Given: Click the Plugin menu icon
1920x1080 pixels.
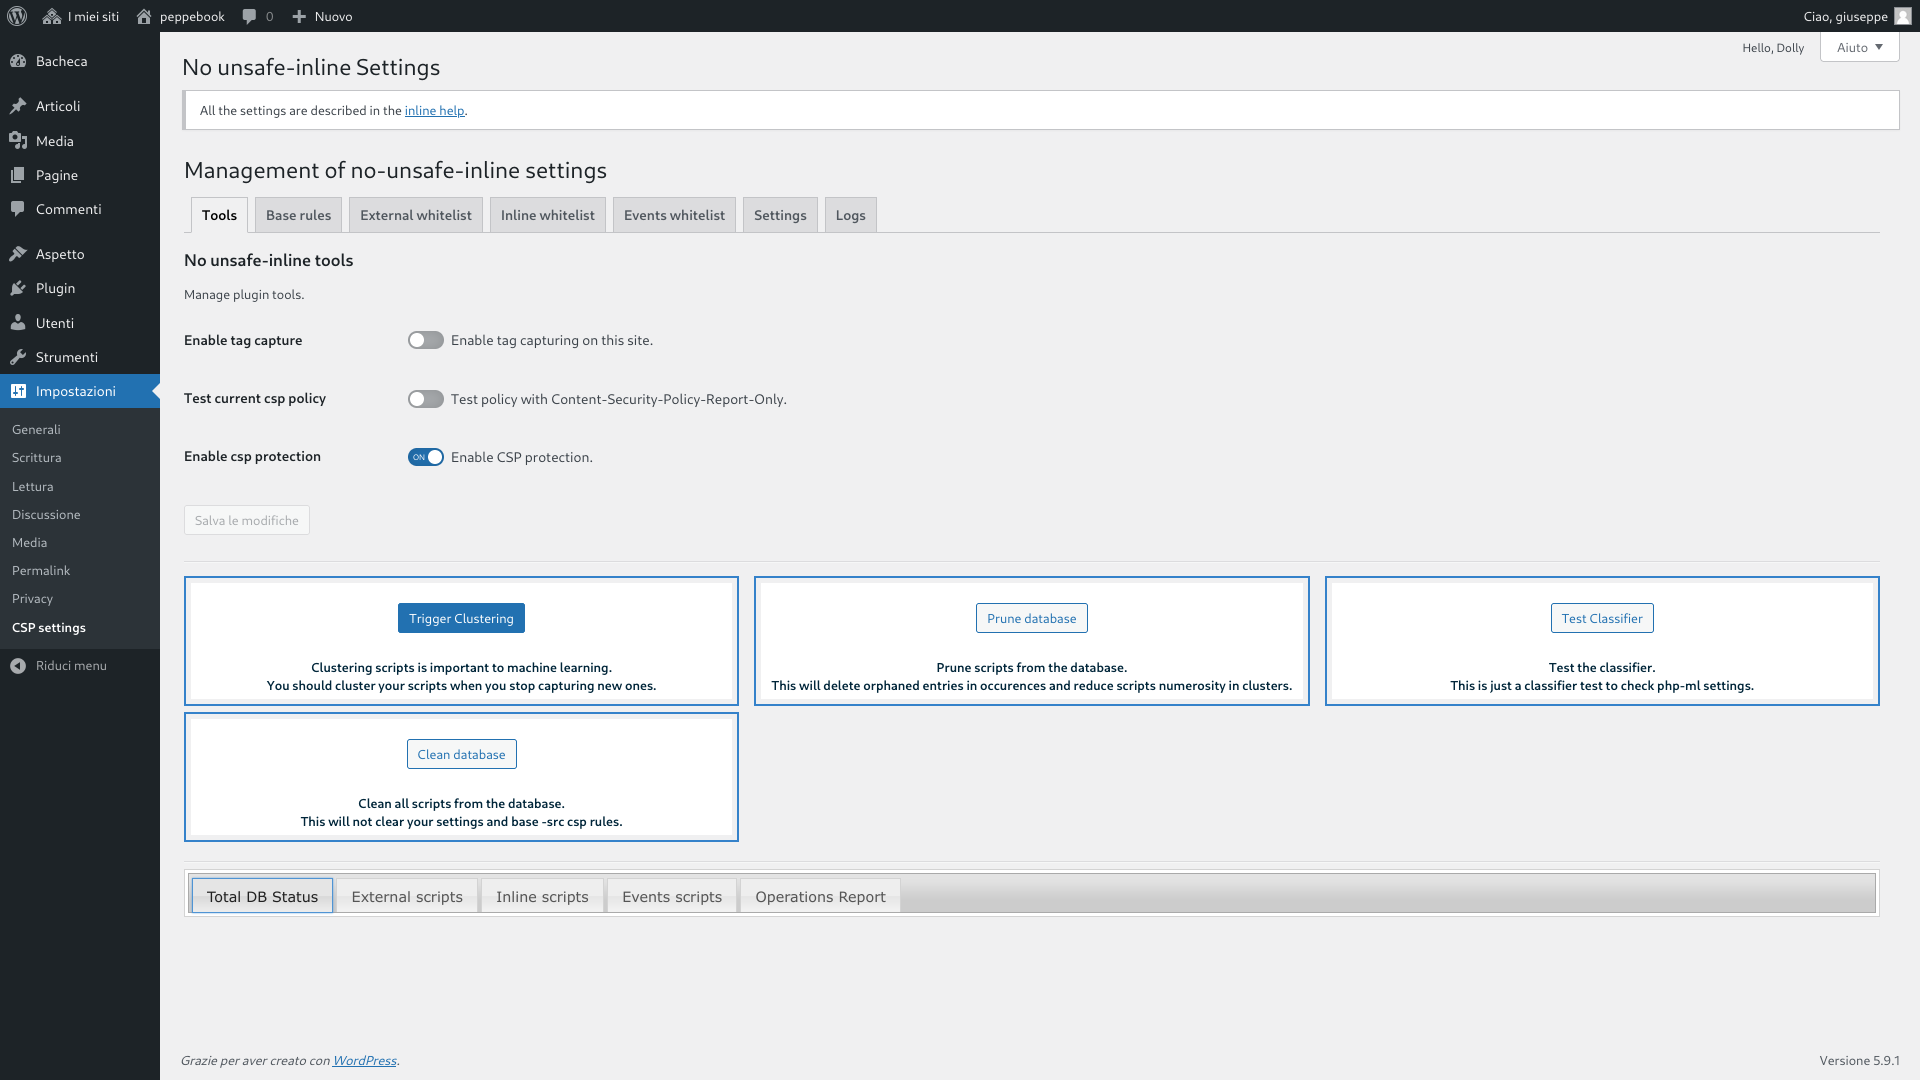Looking at the screenshot, I should (18, 287).
